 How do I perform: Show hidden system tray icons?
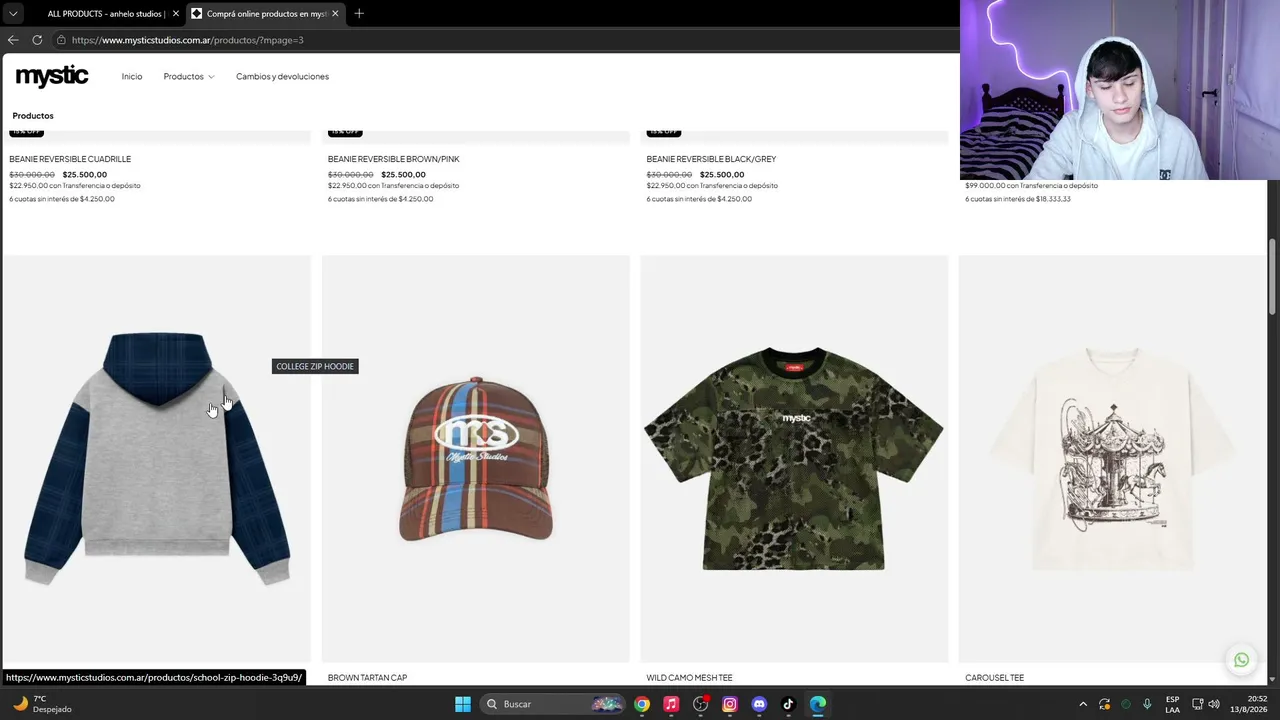(x=1083, y=704)
